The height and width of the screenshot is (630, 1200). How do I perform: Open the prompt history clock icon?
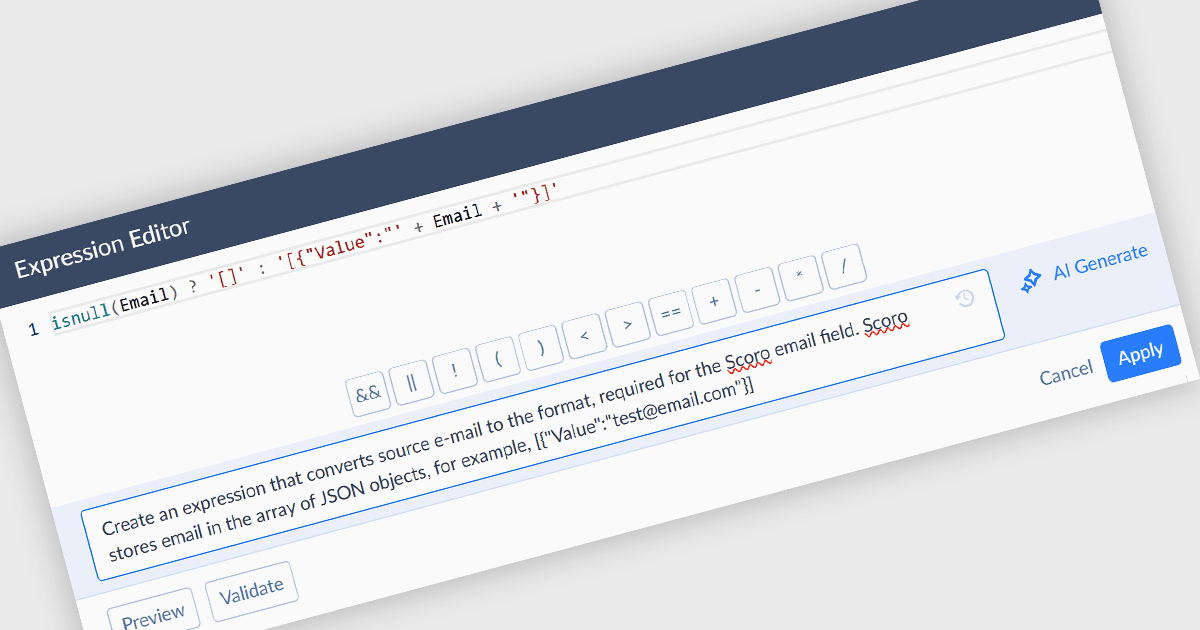pyautogui.click(x=965, y=298)
